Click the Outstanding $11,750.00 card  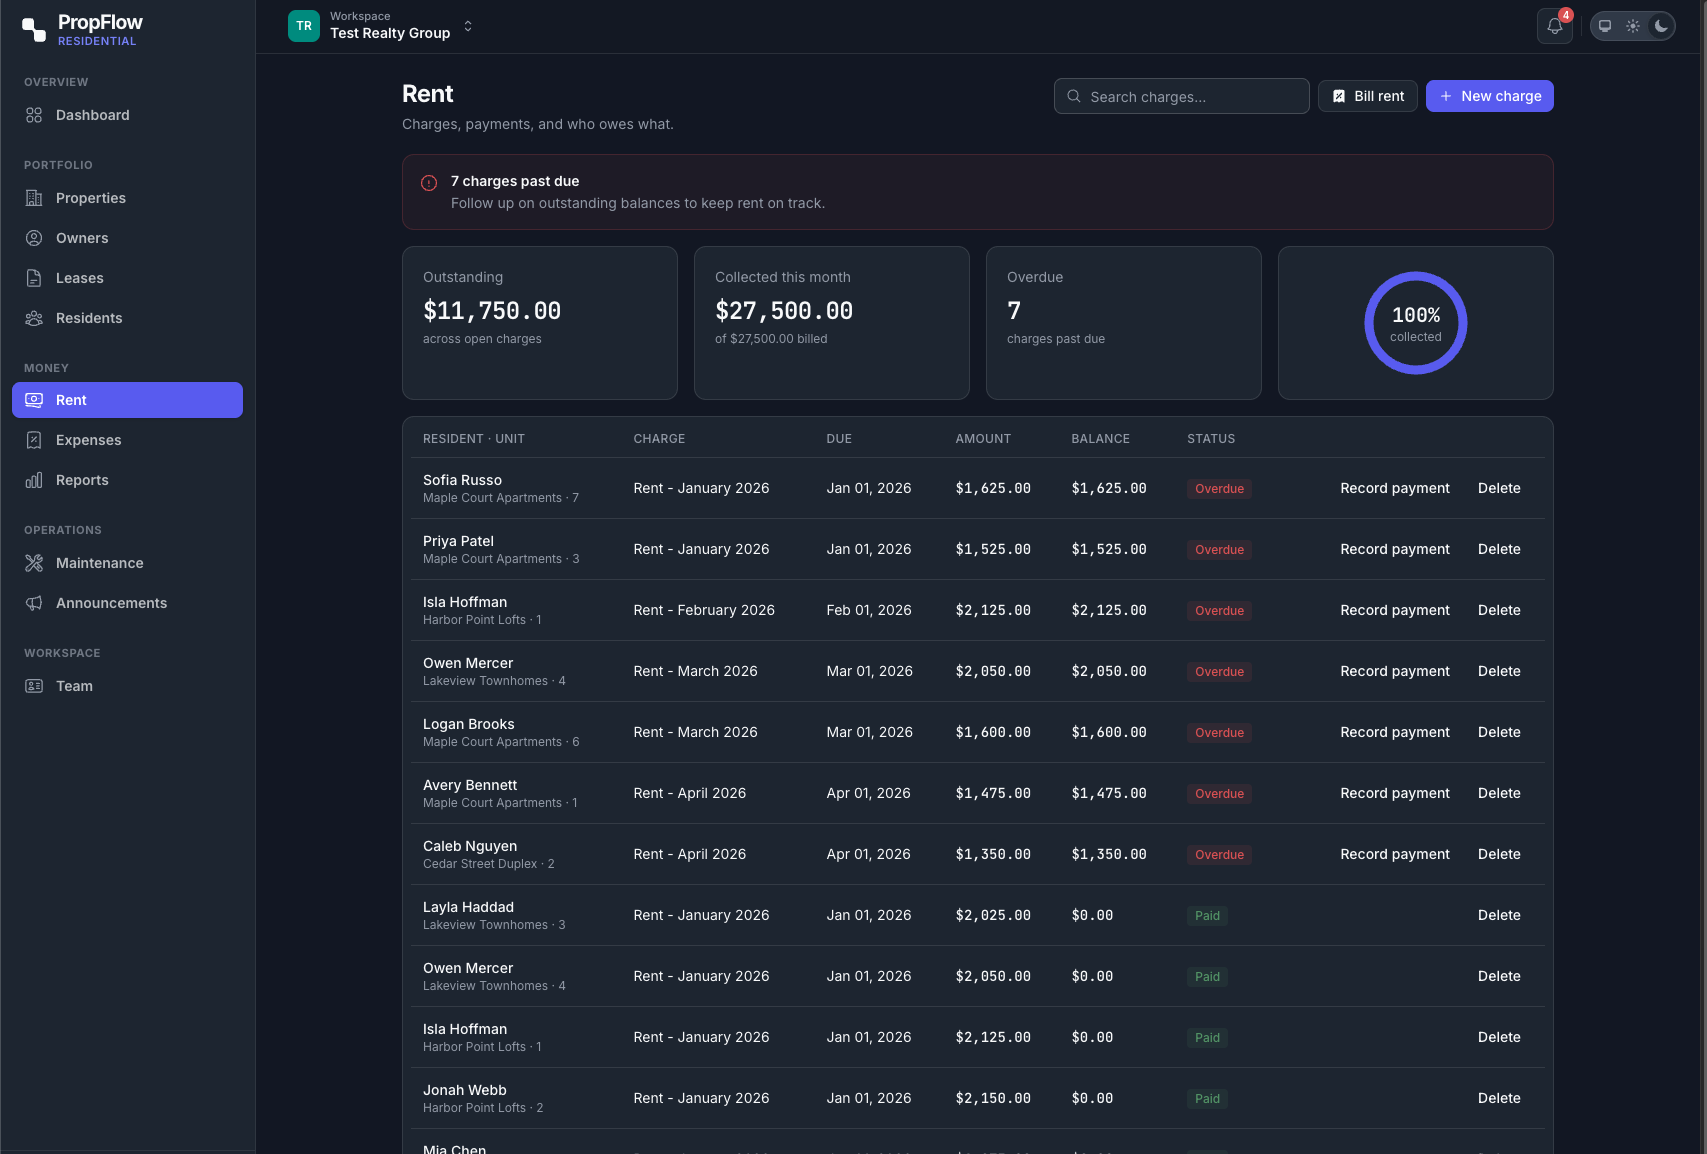click(540, 323)
